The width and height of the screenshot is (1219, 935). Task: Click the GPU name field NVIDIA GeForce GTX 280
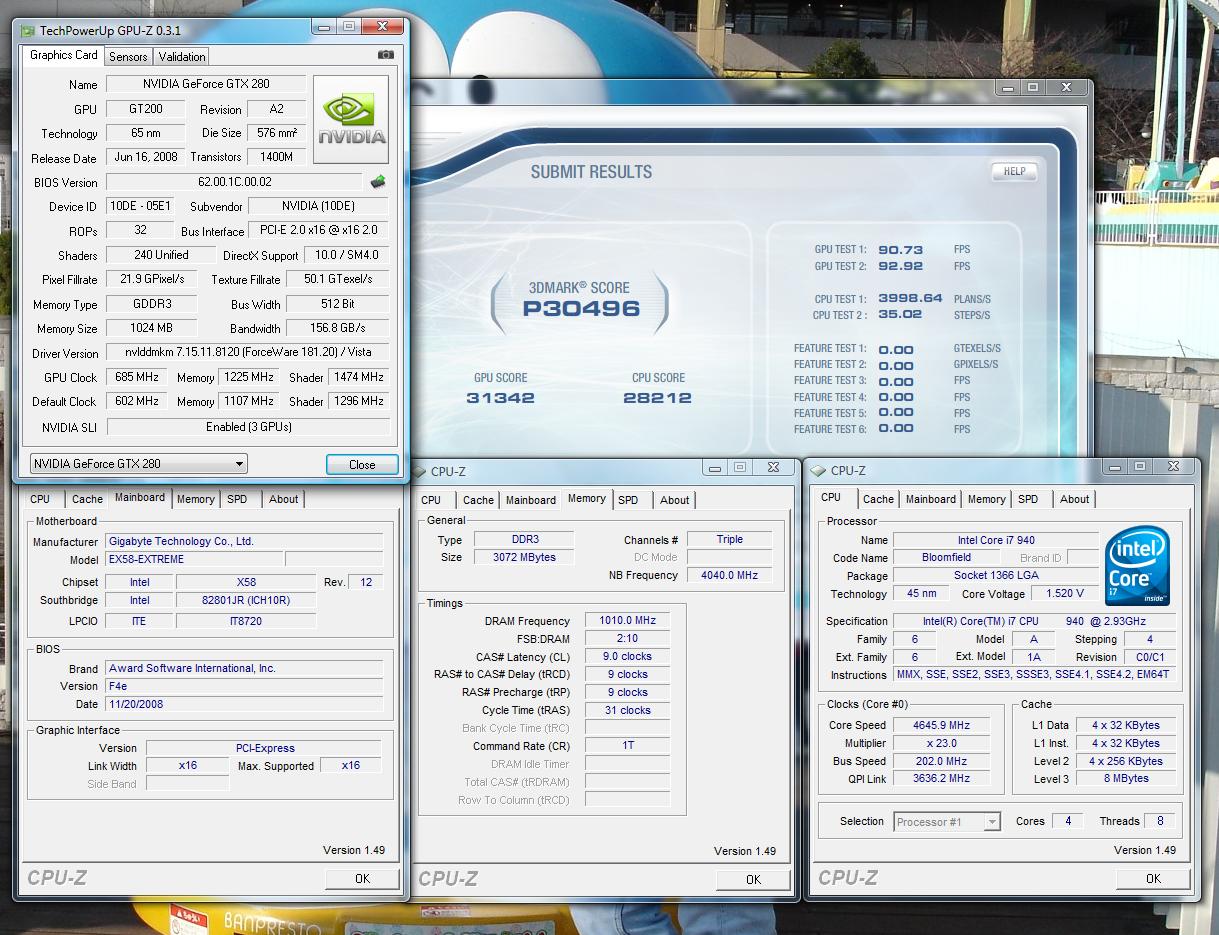coord(206,84)
